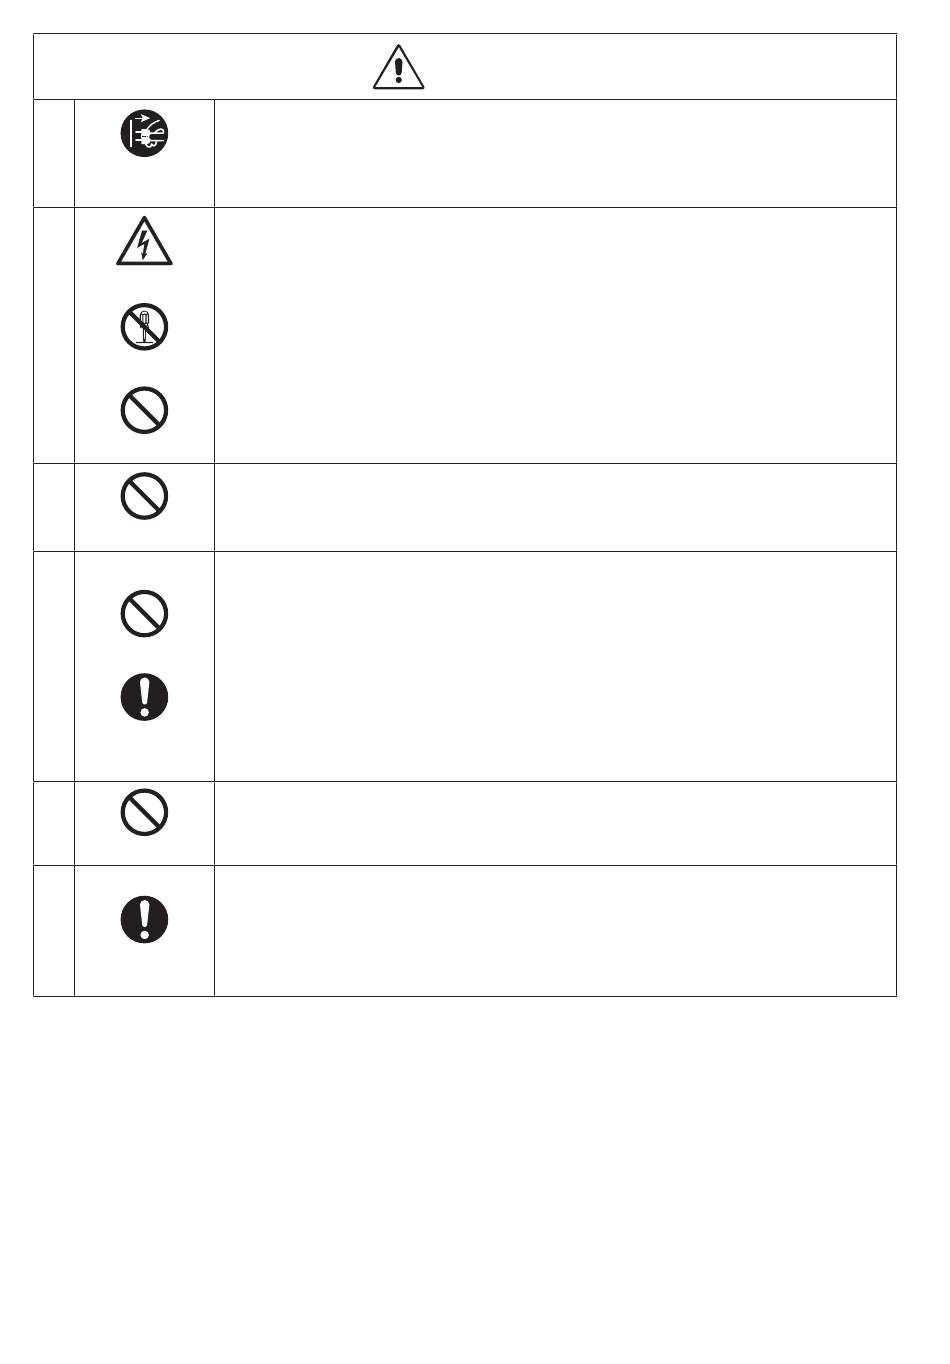Viewport: 950px width, 1364px height.
Task: Click the exclamation caution triangle in the header
Action: coord(399,68)
